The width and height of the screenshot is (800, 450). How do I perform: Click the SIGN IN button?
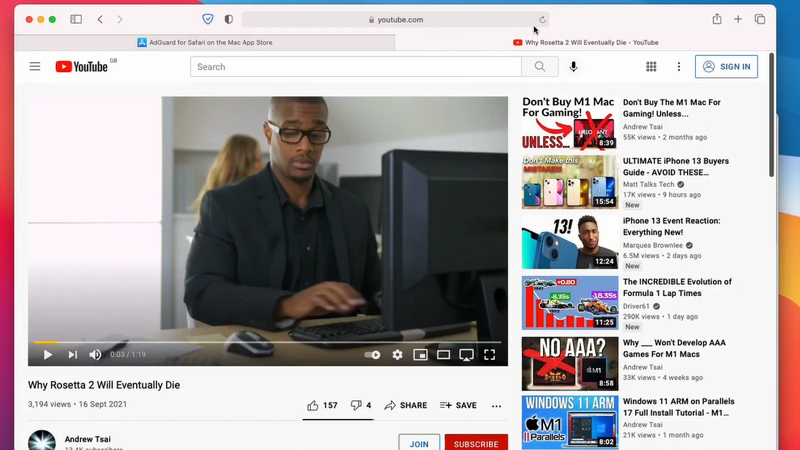(727, 66)
